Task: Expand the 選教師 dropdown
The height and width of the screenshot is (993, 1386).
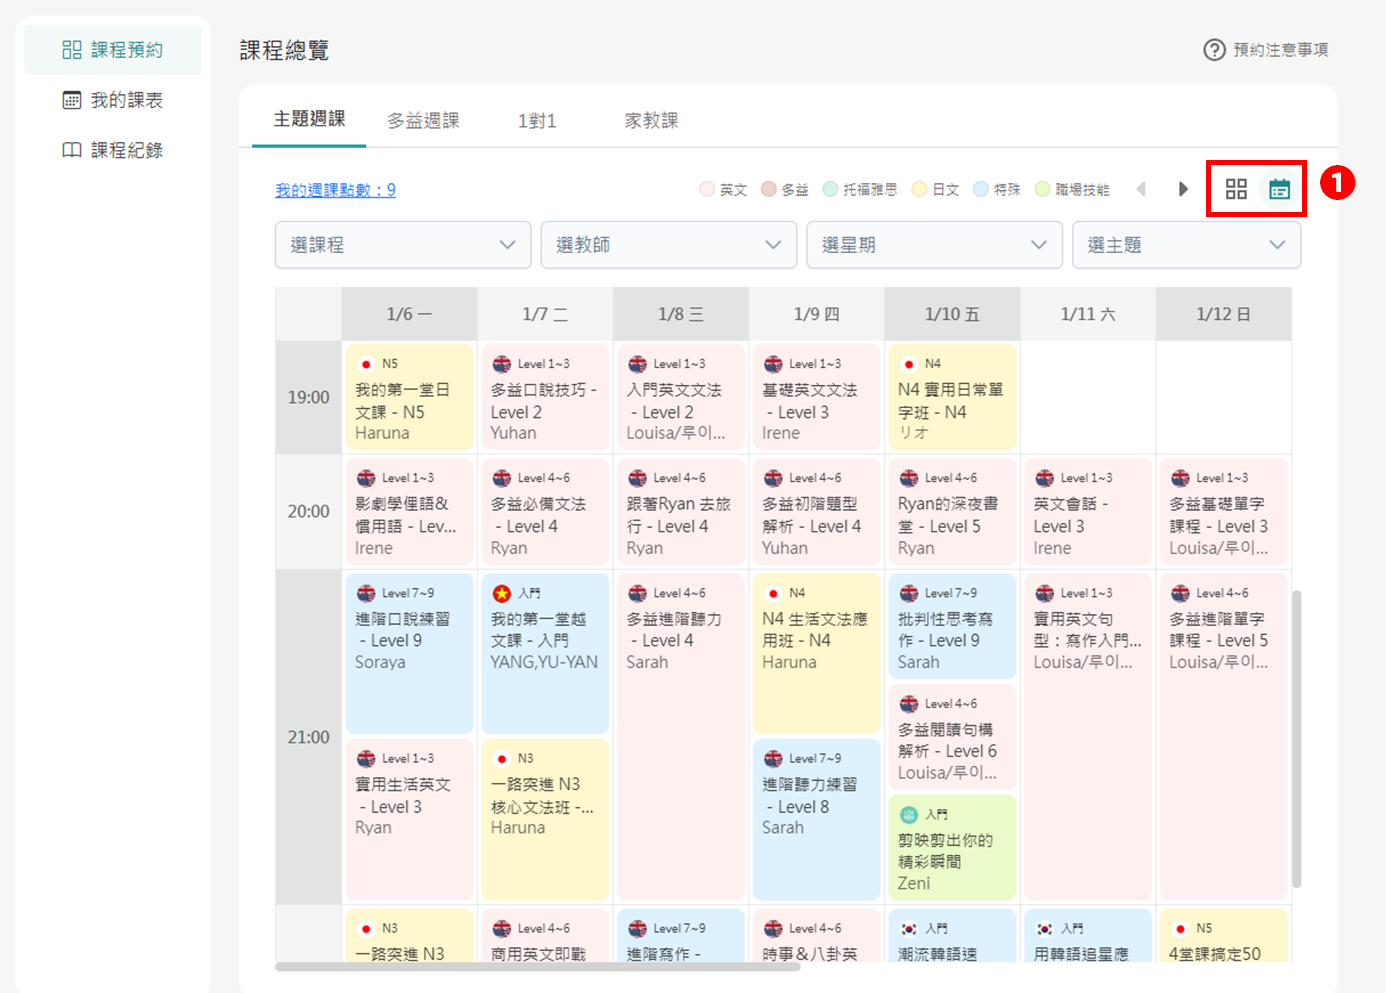Action: point(668,245)
